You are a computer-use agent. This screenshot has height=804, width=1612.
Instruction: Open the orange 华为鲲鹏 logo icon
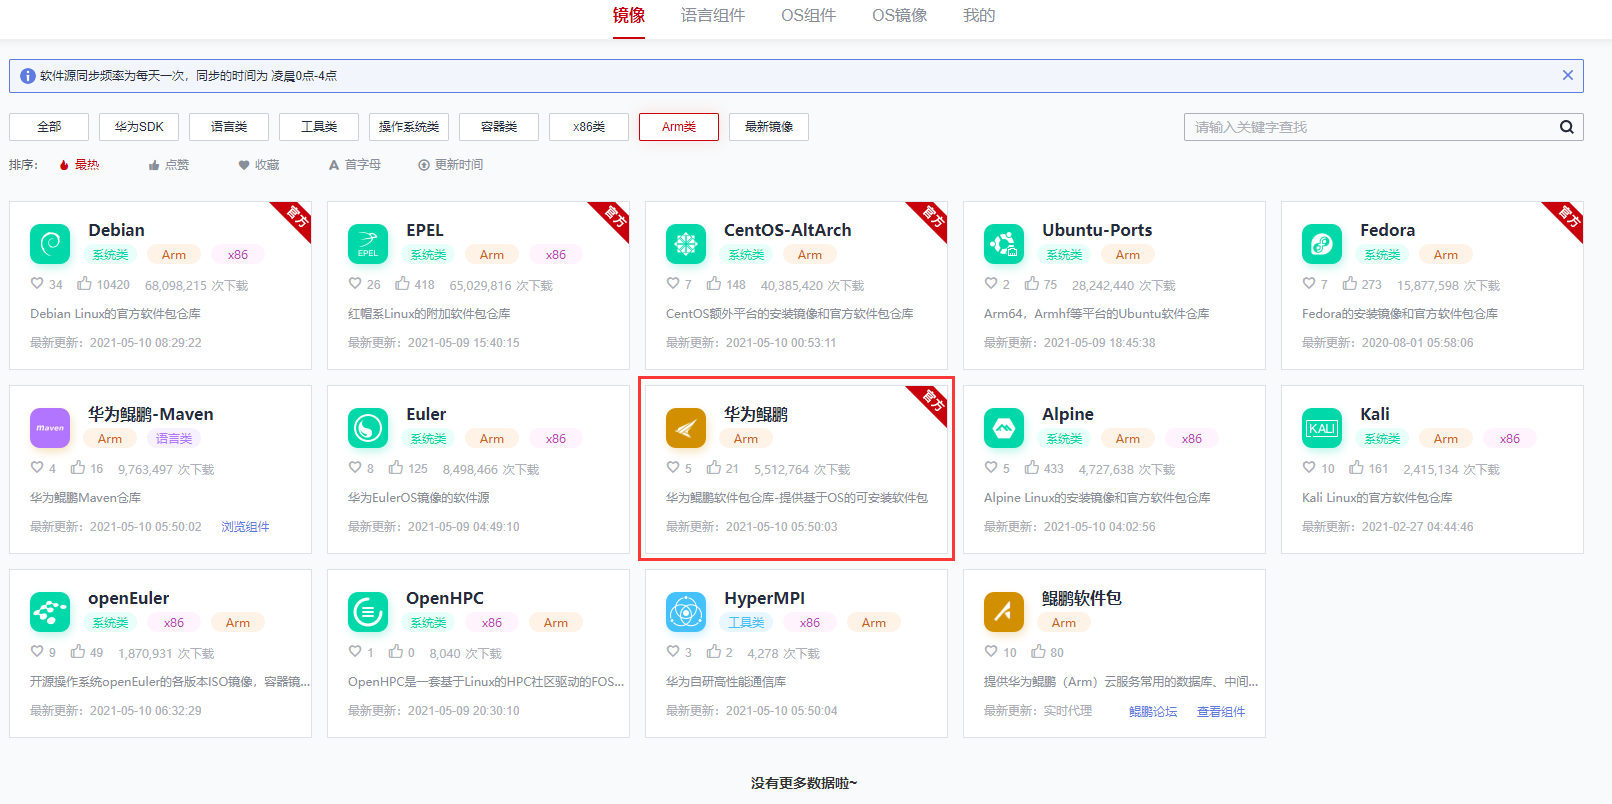686,428
